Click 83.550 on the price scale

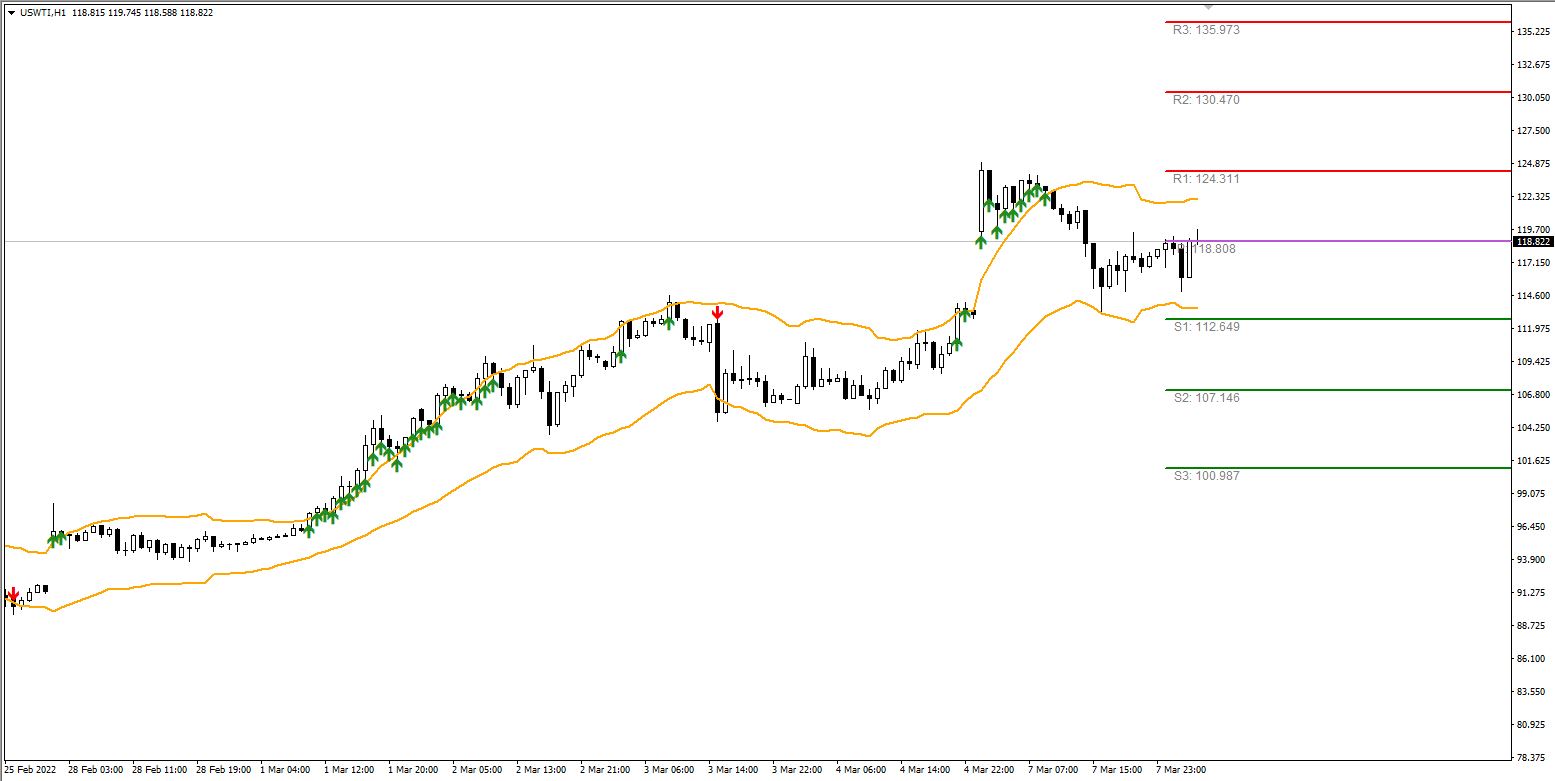tap(1533, 692)
